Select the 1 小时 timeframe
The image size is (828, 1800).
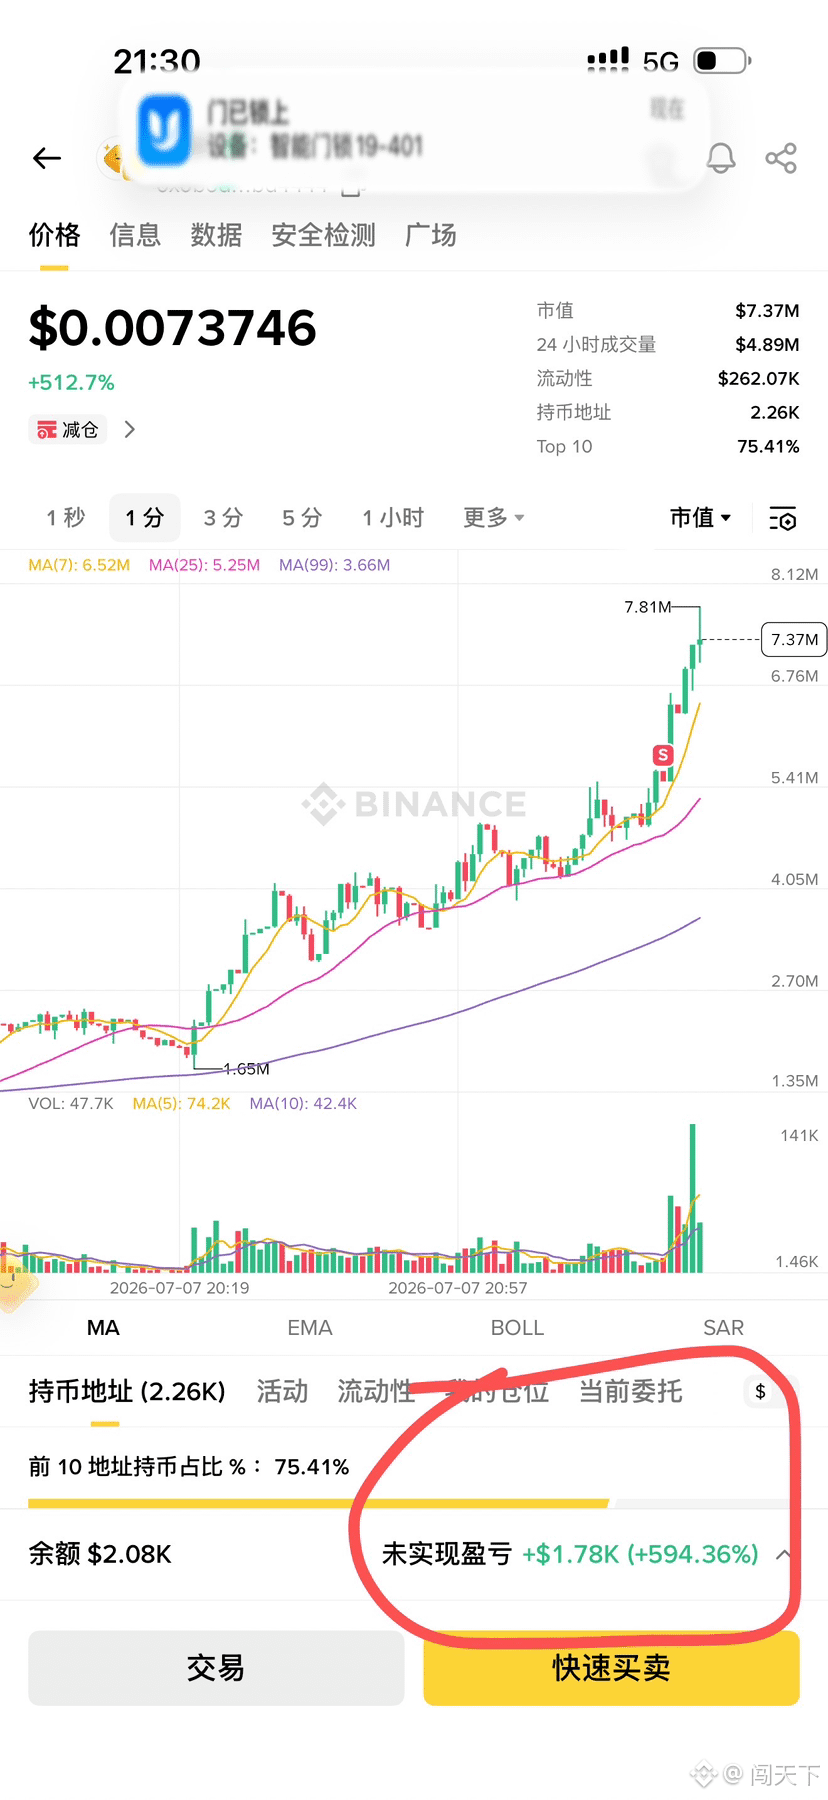coord(393,518)
